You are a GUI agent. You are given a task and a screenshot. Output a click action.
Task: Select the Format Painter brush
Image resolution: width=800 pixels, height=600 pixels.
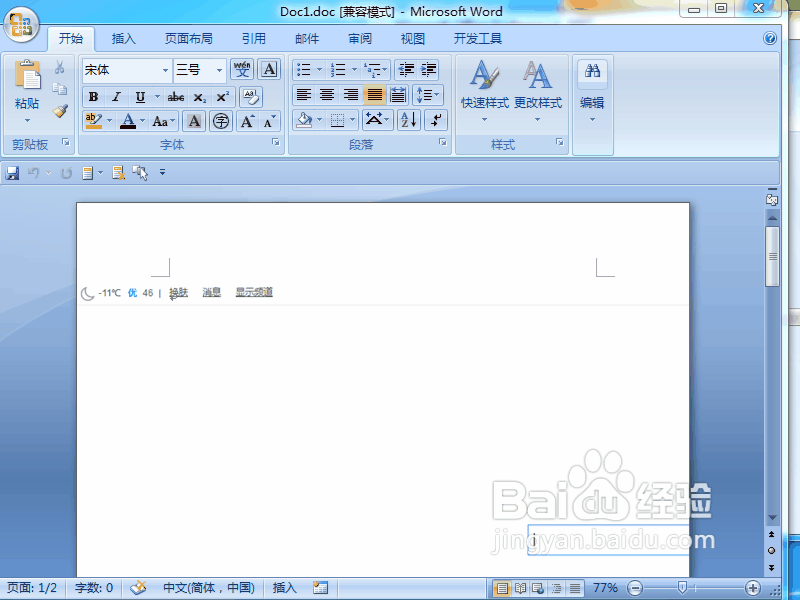pyautogui.click(x=60, y=111)
